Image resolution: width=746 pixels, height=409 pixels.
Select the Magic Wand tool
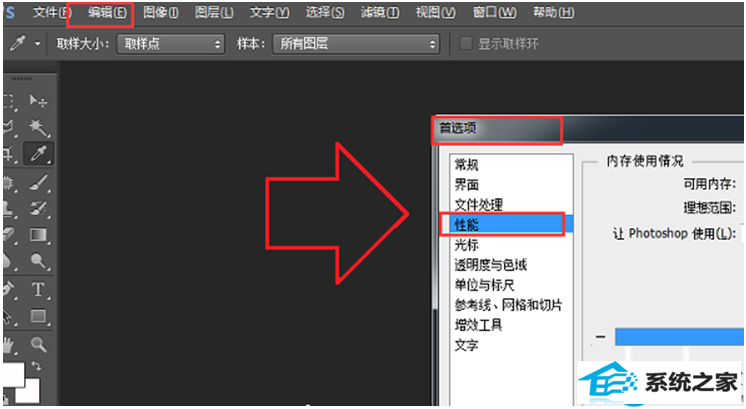[38, 127]
